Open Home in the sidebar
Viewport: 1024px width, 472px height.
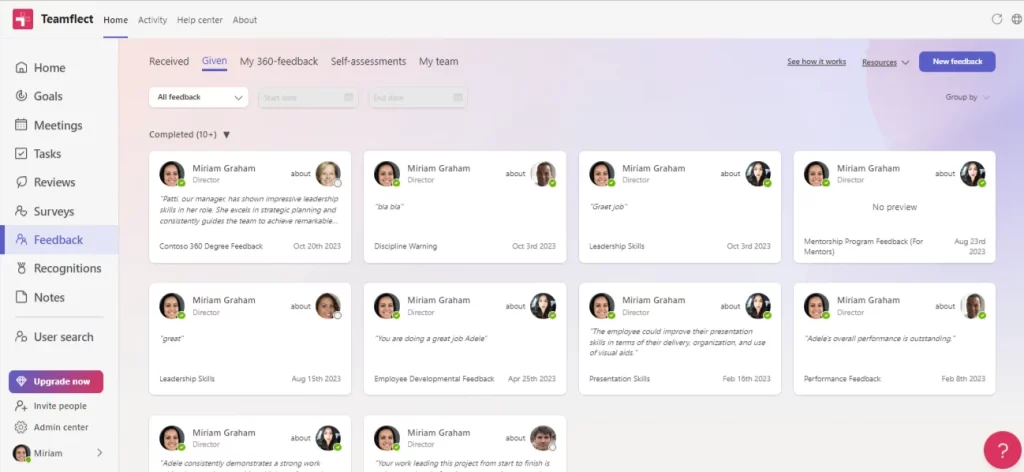point(40,68)
